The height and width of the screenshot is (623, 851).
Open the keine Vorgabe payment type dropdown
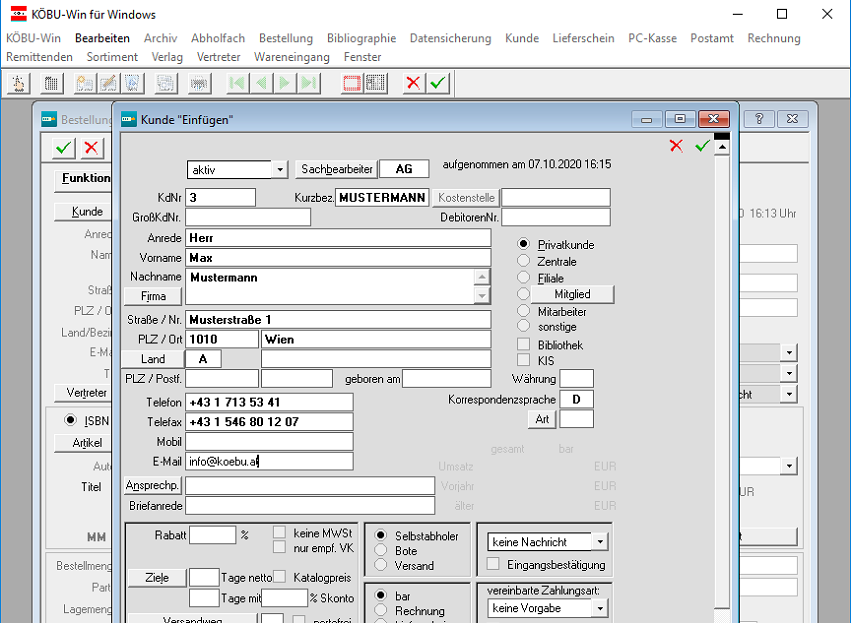(x=599, y=608)
